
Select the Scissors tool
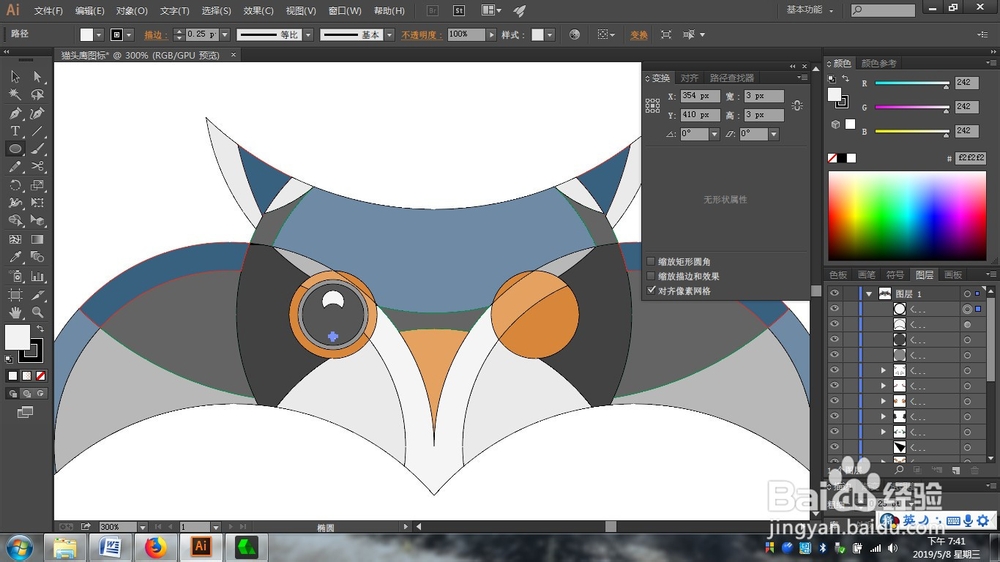[x=38, y=167]
